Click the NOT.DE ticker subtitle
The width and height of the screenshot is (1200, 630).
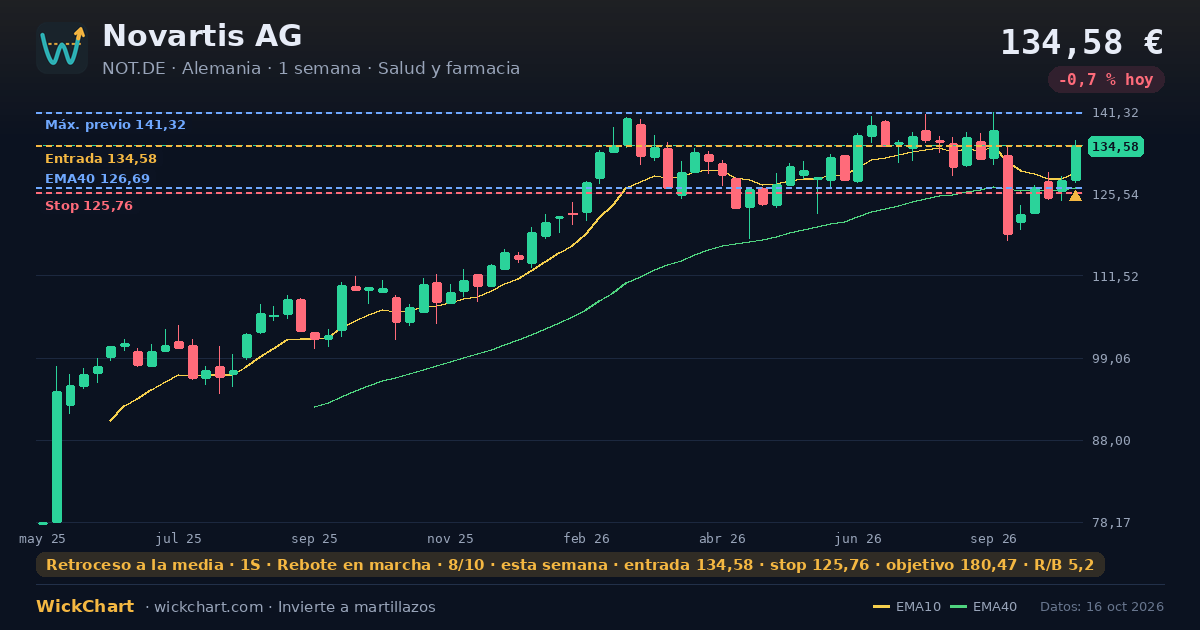pyautogui.click(x=311, y=69)
